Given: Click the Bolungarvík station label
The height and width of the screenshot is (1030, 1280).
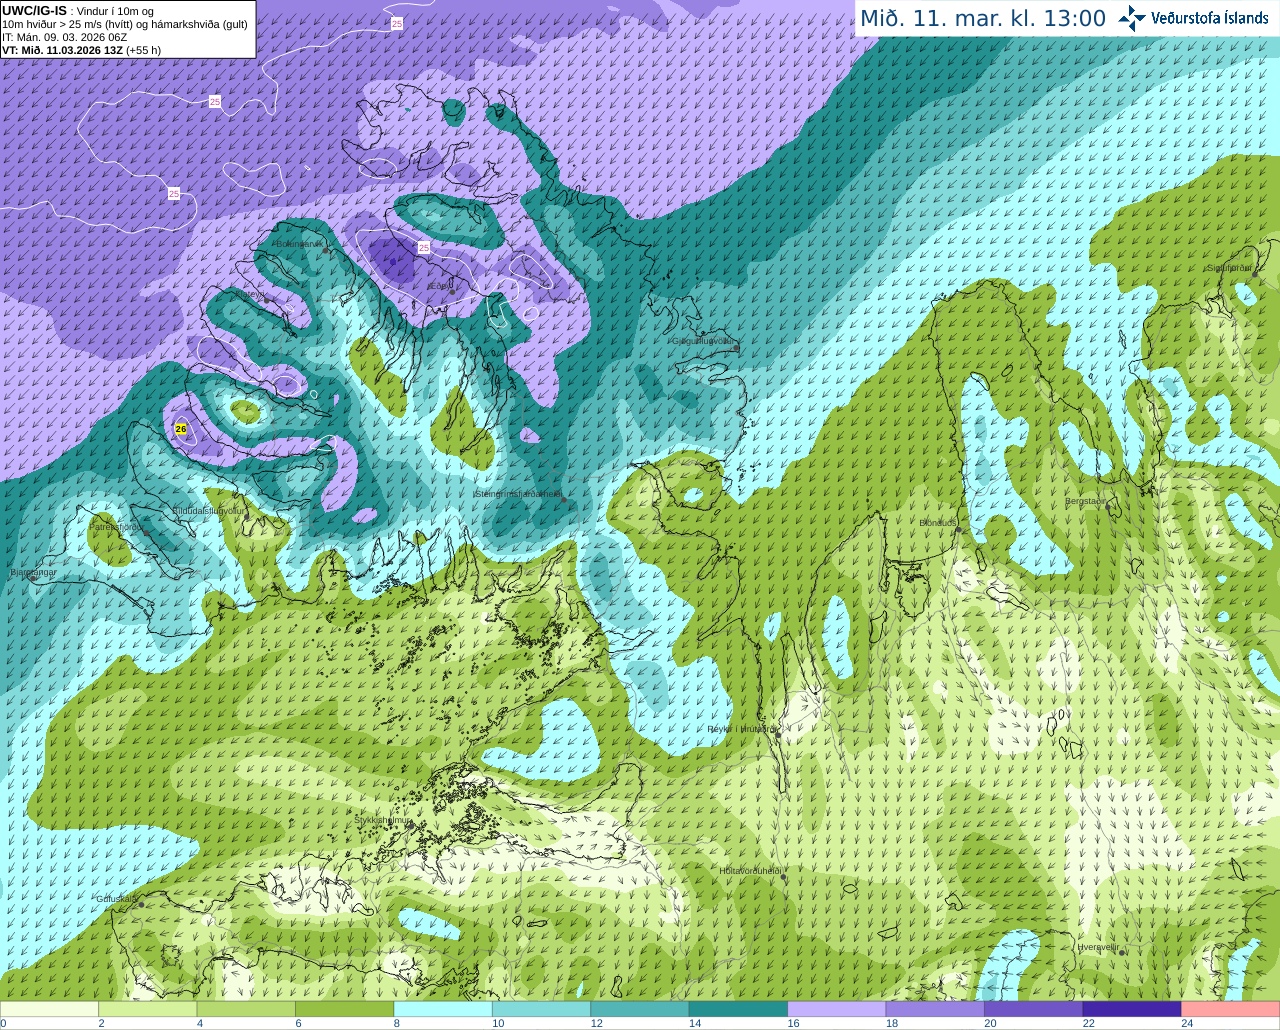Looking at the screenshot, I should (299, 244).
